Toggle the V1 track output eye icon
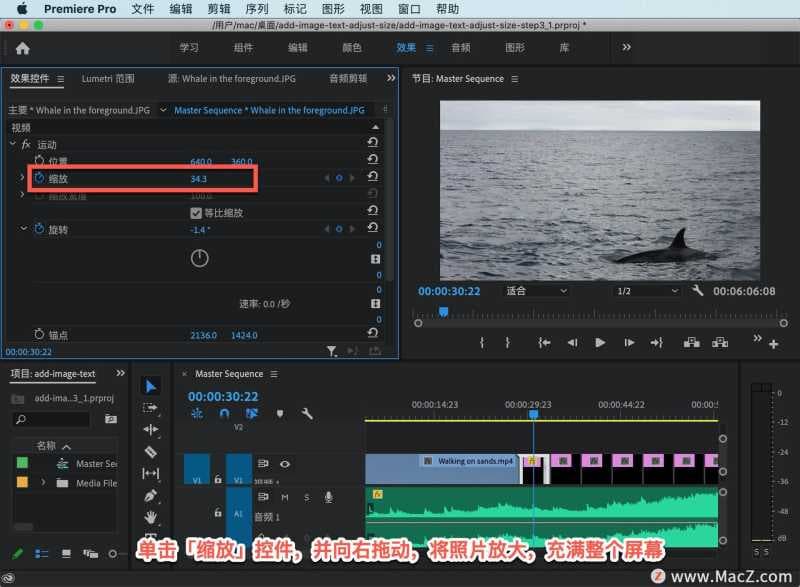The width and height of the screenshot is (800, 587). click(x=285, y=464)
